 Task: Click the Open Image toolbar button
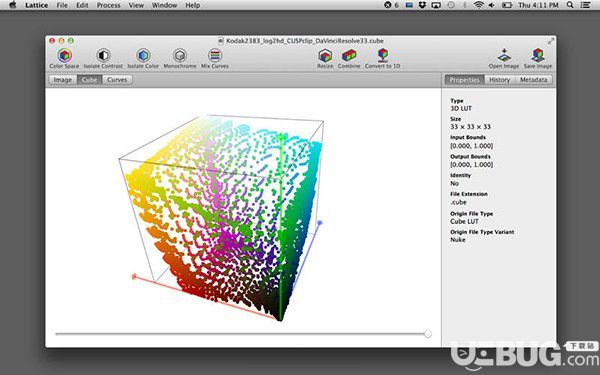(504, 55)
